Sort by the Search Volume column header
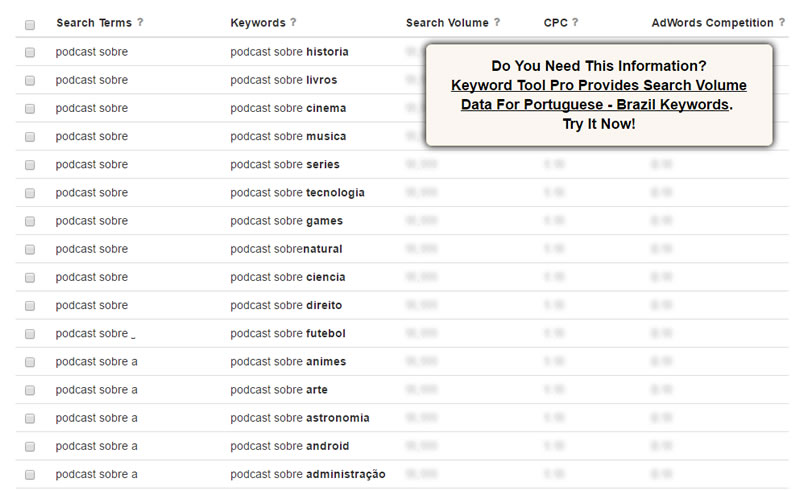The height and width of the screenshot is (491, 800). pos(447,22)
